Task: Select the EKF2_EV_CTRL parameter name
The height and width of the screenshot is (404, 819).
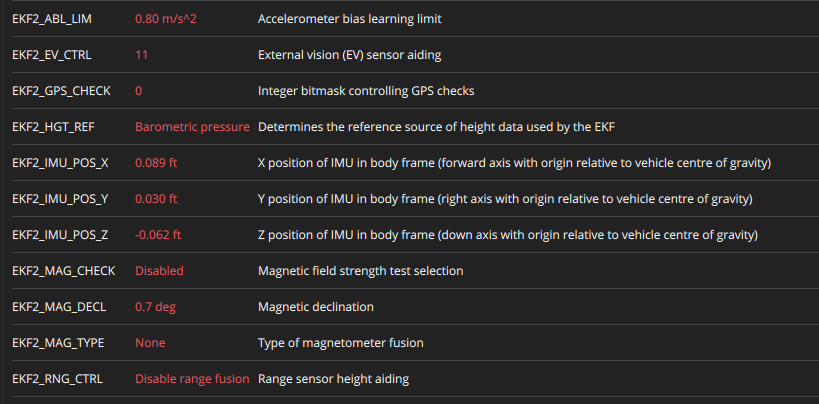Action: [x=51, y=55]
